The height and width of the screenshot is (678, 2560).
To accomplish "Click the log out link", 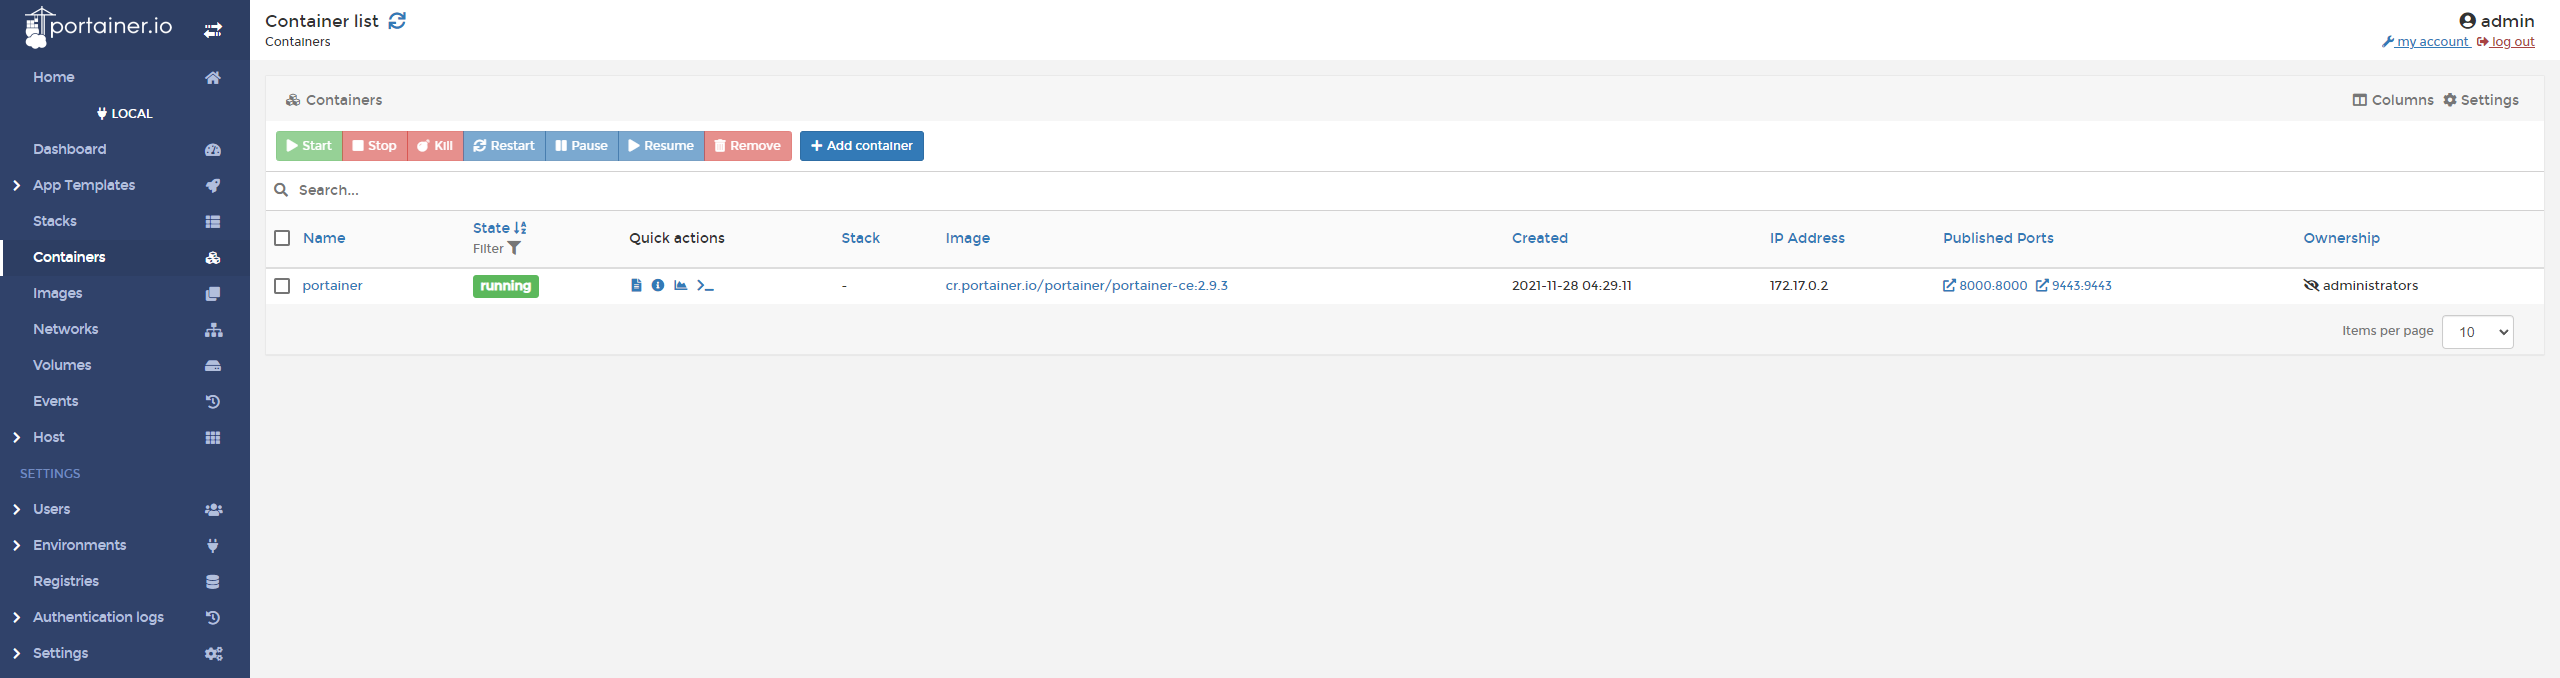I will tap(2506, 42).
